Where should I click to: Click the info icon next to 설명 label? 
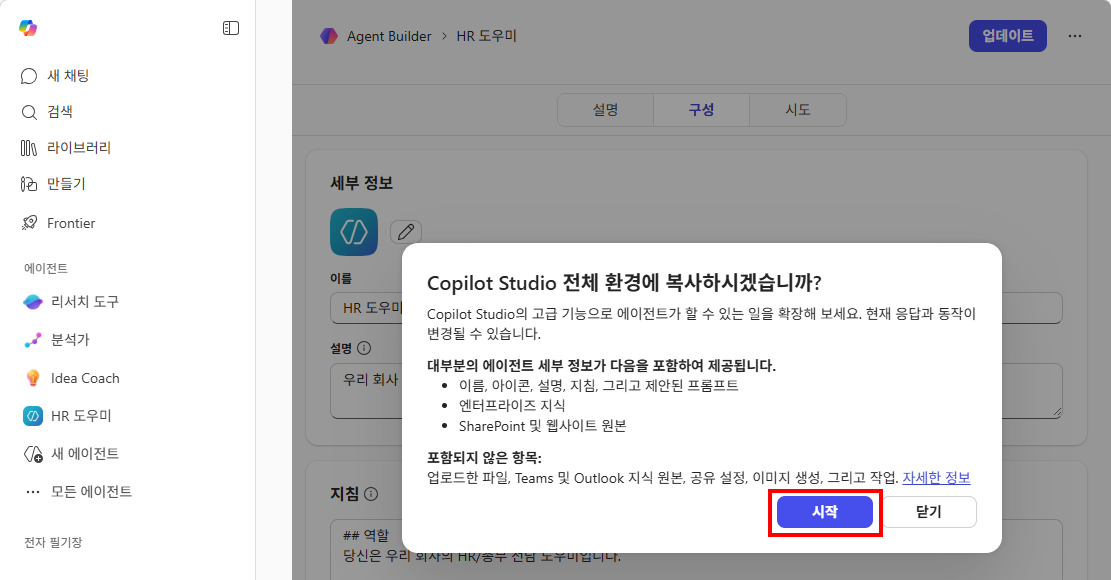click(x=364, y=348)
